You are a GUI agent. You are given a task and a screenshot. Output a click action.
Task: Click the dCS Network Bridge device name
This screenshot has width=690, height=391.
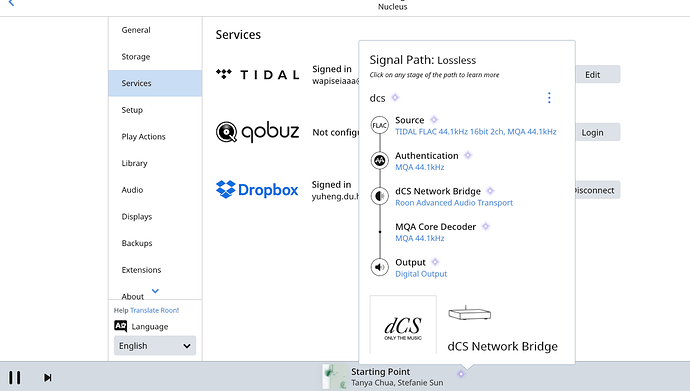pyautogui.click(x=503, y=346)
